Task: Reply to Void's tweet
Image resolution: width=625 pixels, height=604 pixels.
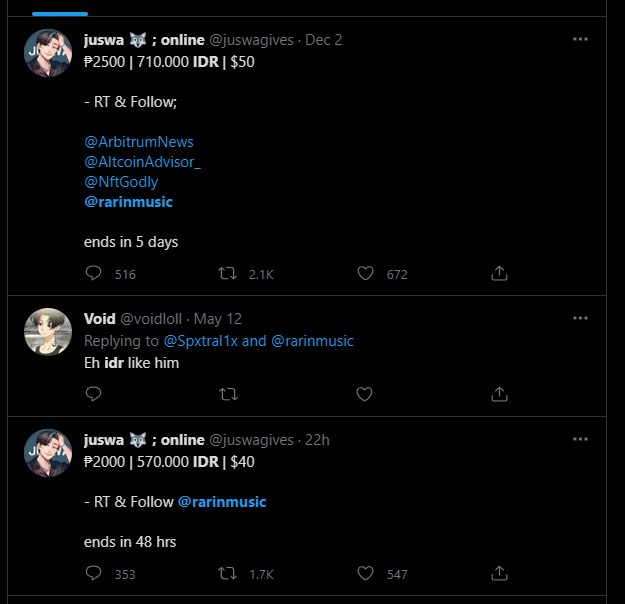Action: click(x=94, y=394)
